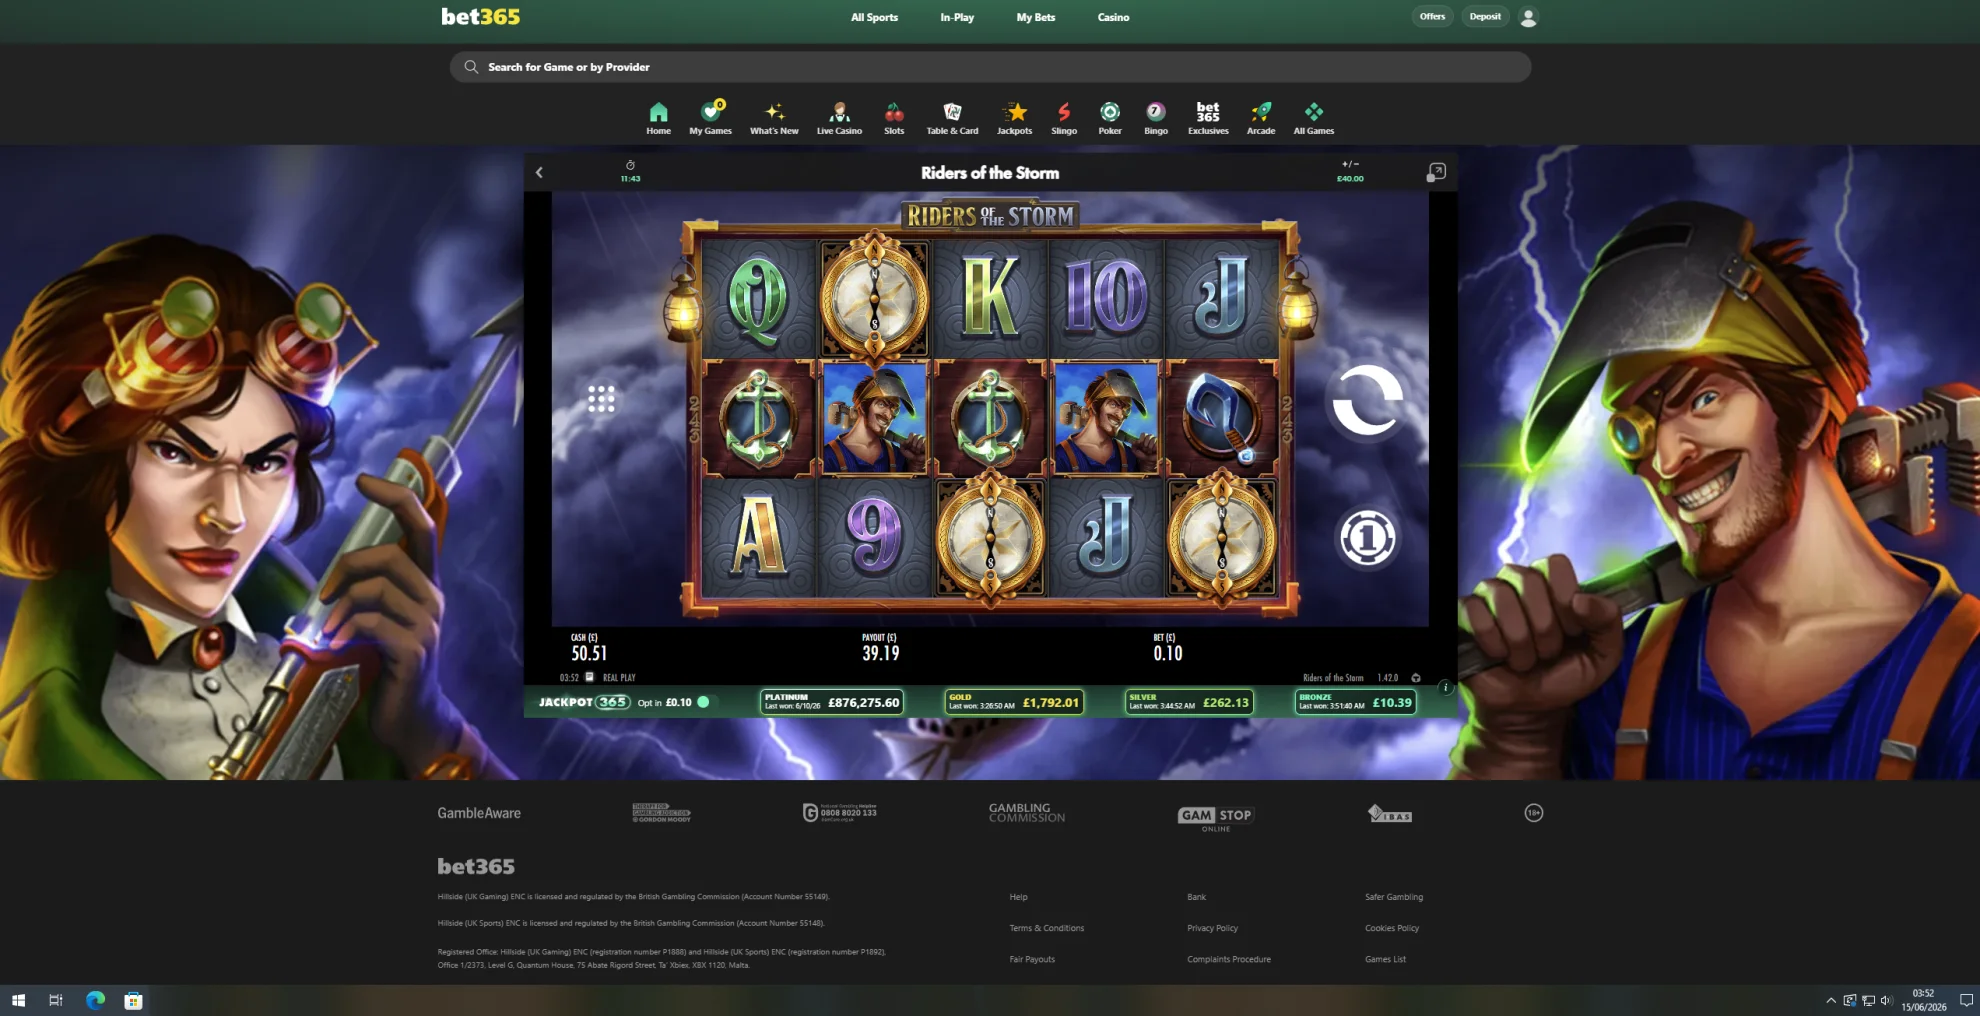Open the Safer Gambling link
This screenshot has height=1016, width=1980.
pyautogui.click(x=1394, y=897)
